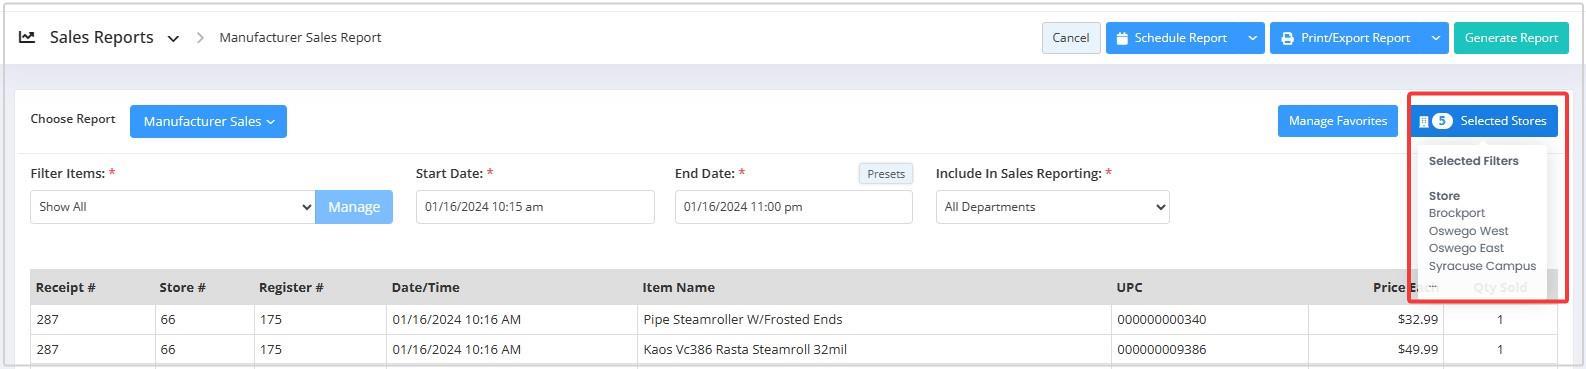Screen dimensions: 1586x369
Task: Open the Print/Export Report dropdown arrow
Action: pyautogui.click(x=1435, y=38)
